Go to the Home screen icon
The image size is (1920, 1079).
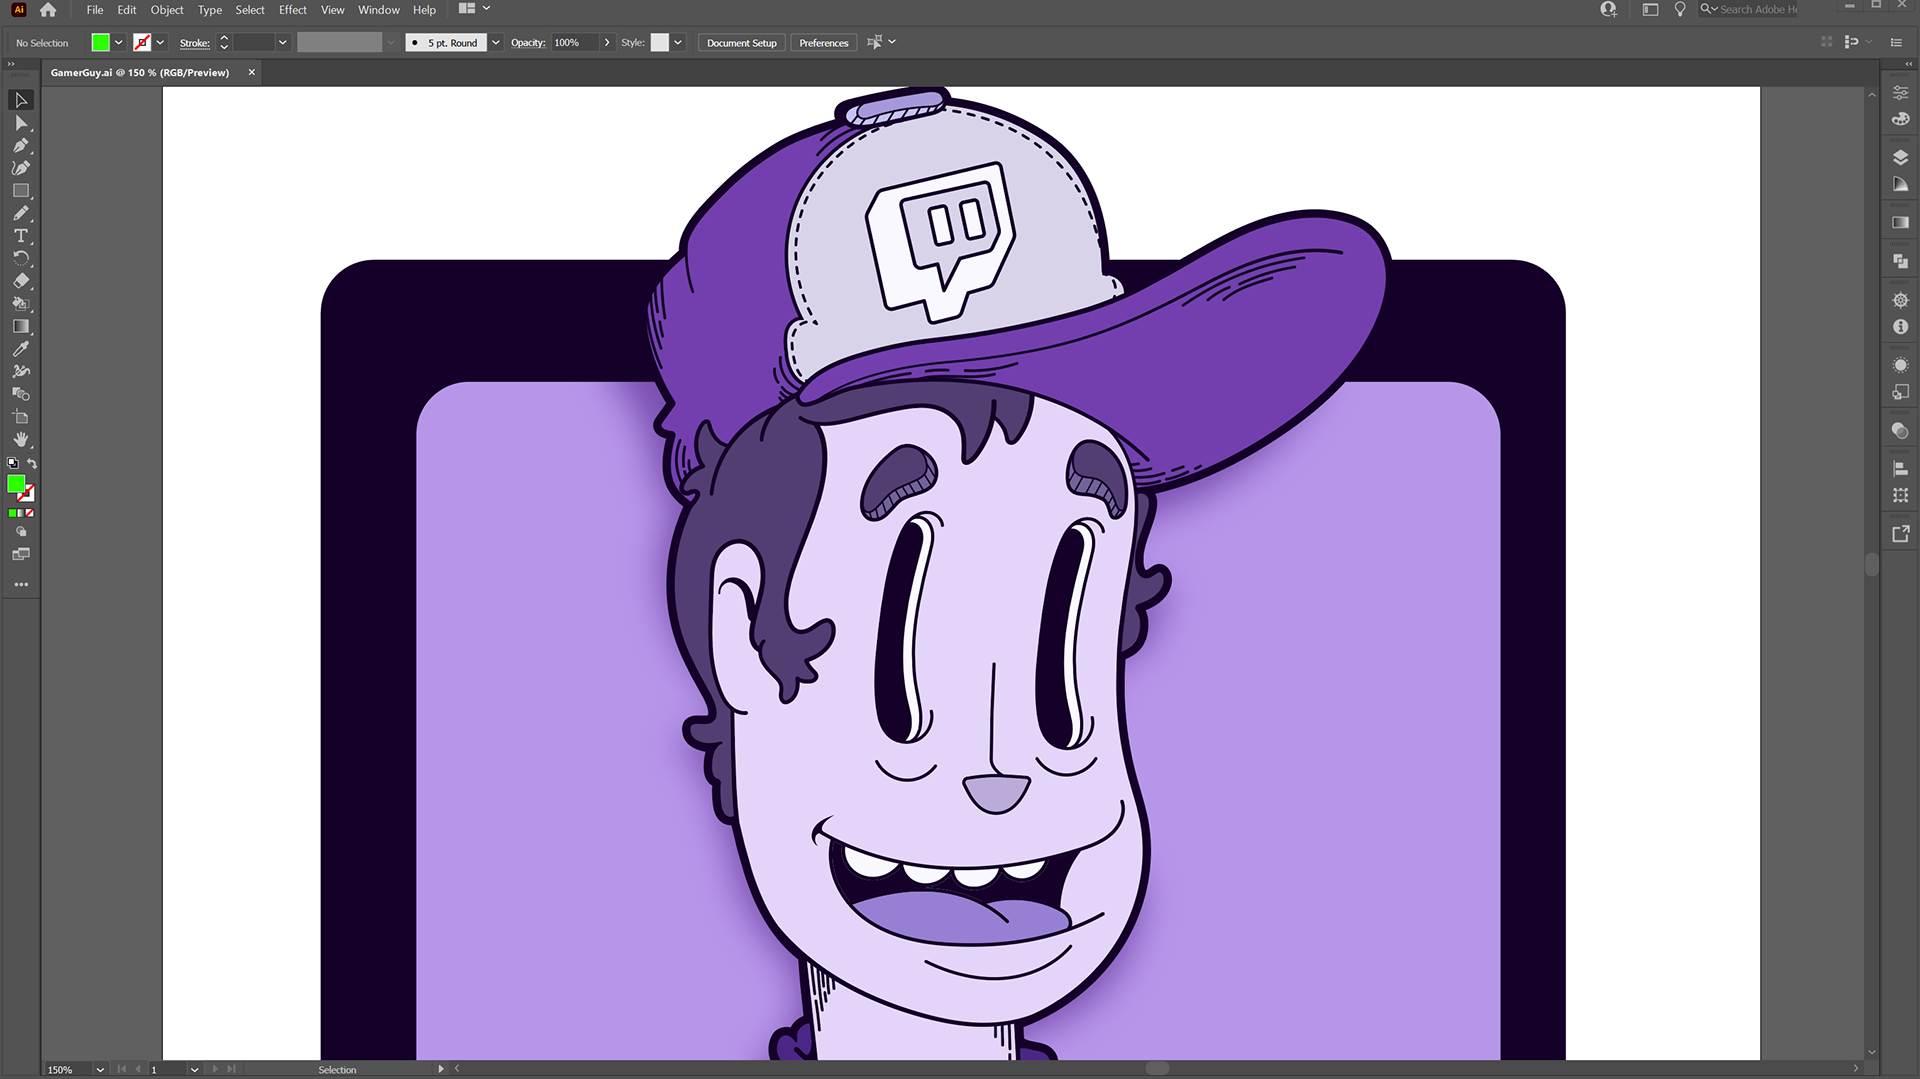(x=48, y=10)
